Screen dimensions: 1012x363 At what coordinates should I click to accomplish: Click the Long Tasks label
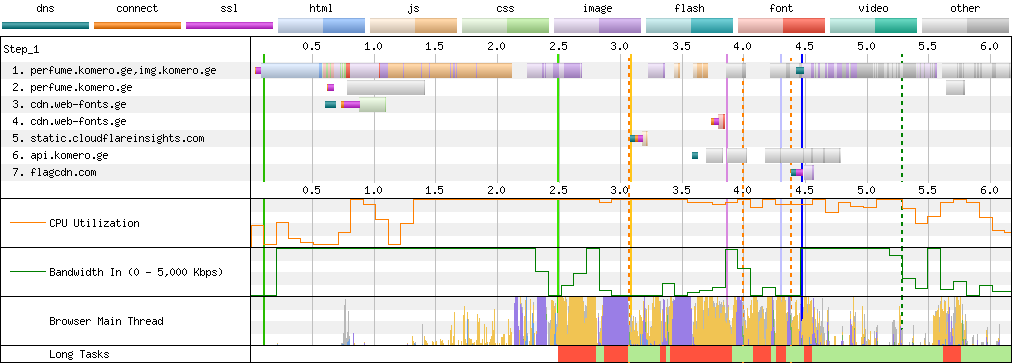[x=79, y=354]
